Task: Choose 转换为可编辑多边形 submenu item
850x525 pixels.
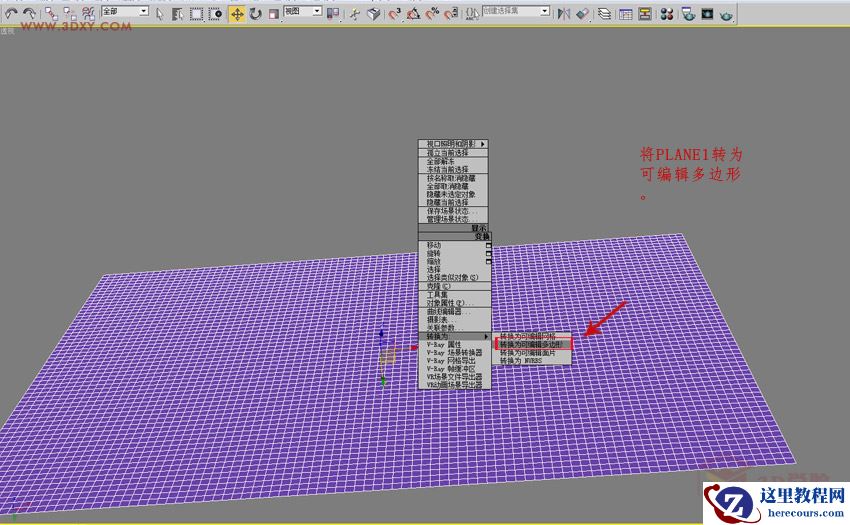Action: coord(531,344)
